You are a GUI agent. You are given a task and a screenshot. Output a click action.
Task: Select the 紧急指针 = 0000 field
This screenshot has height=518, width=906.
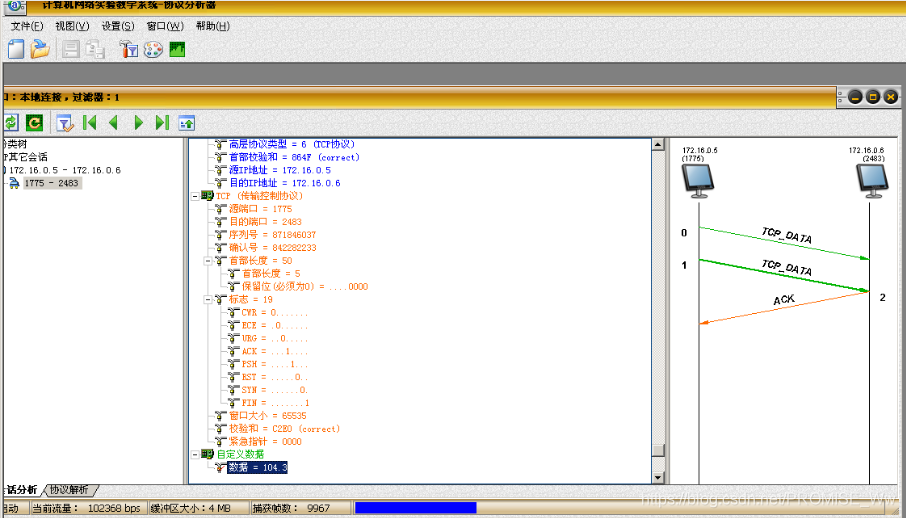pyautogui.click(x=265, y=441)
